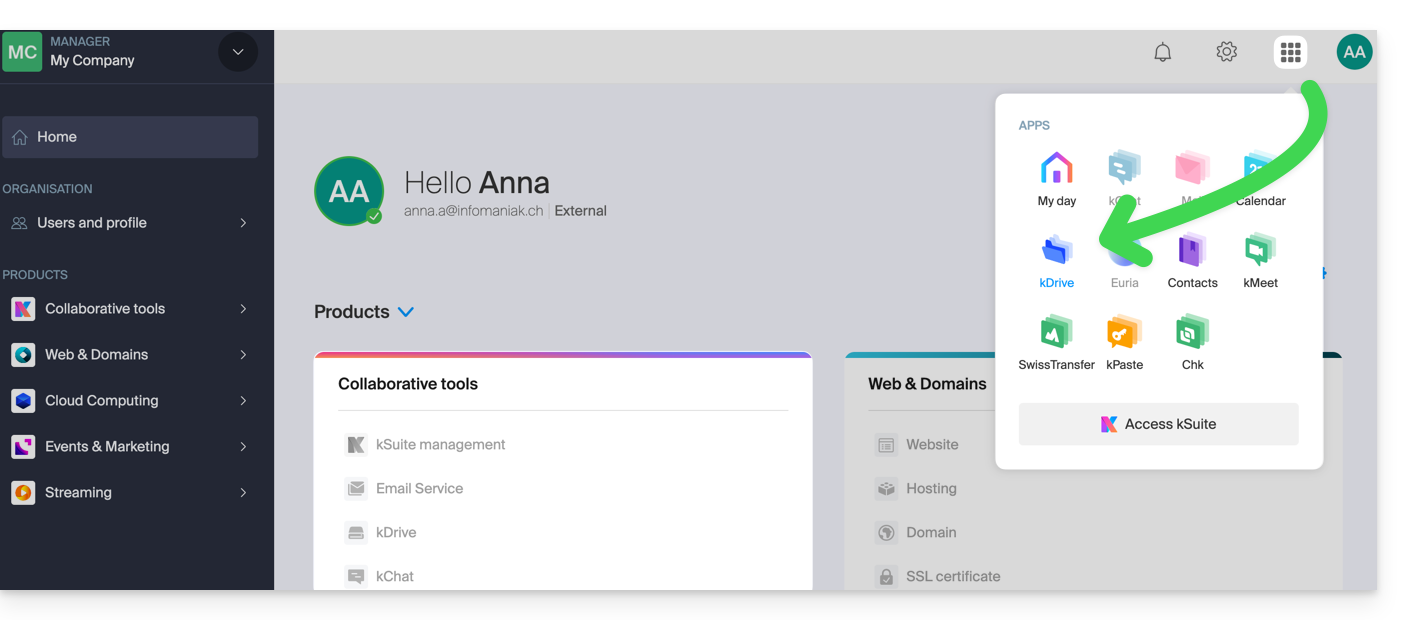Open the Chk app icon

(1192, 333)
